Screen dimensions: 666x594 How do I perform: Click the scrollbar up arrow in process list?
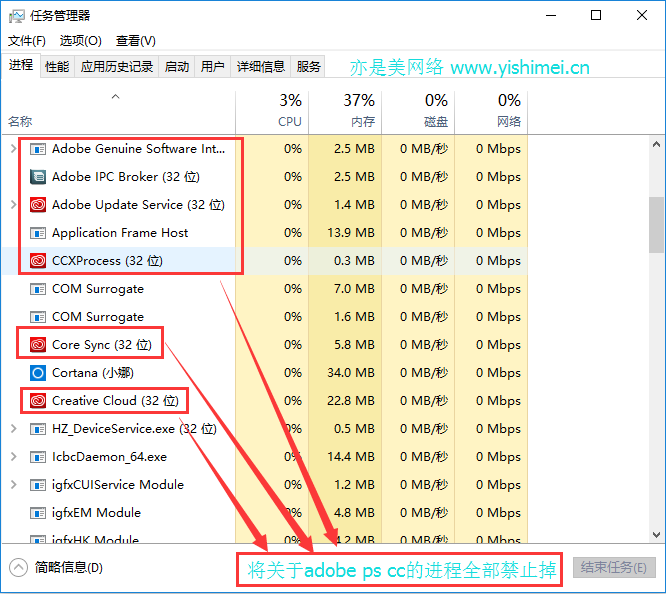656,145
